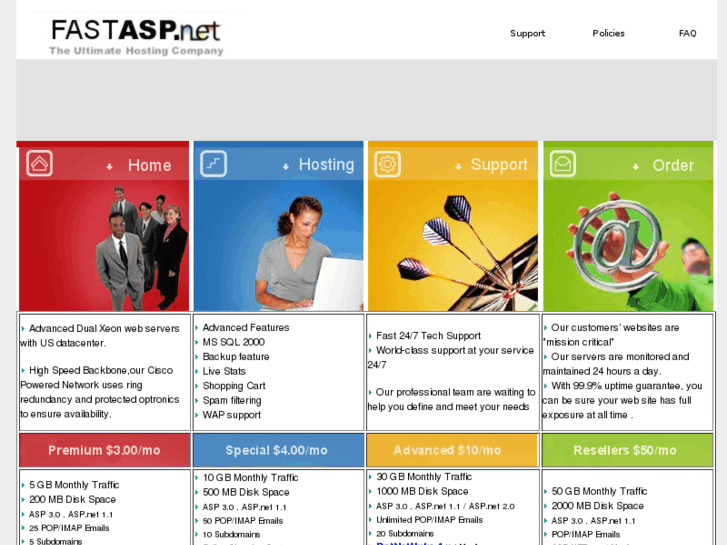727x545 pixels.
Task: Click 'The Ultimate Hosting Company' tagline
Action: click(136, 51)
